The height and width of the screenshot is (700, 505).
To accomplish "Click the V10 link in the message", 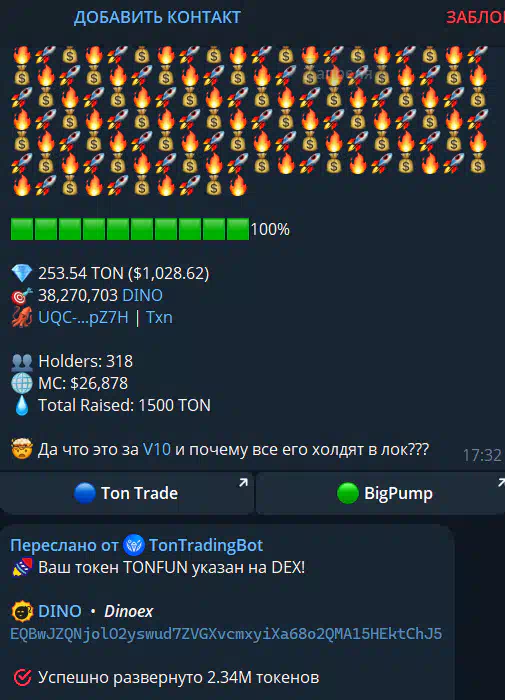I will pyautogui.click(x=156, y=449).
